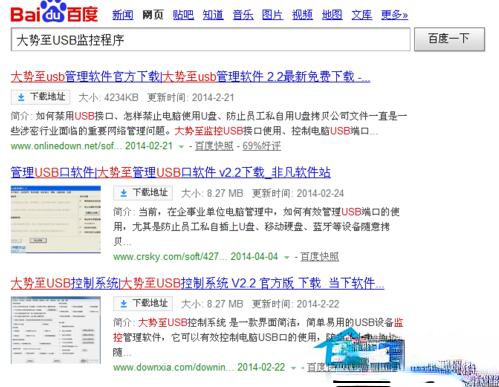Open result 大势至usb管理软件官方下载
This screenshot has width=499, height=387.
pyautogui.click(x=190, y=77)
